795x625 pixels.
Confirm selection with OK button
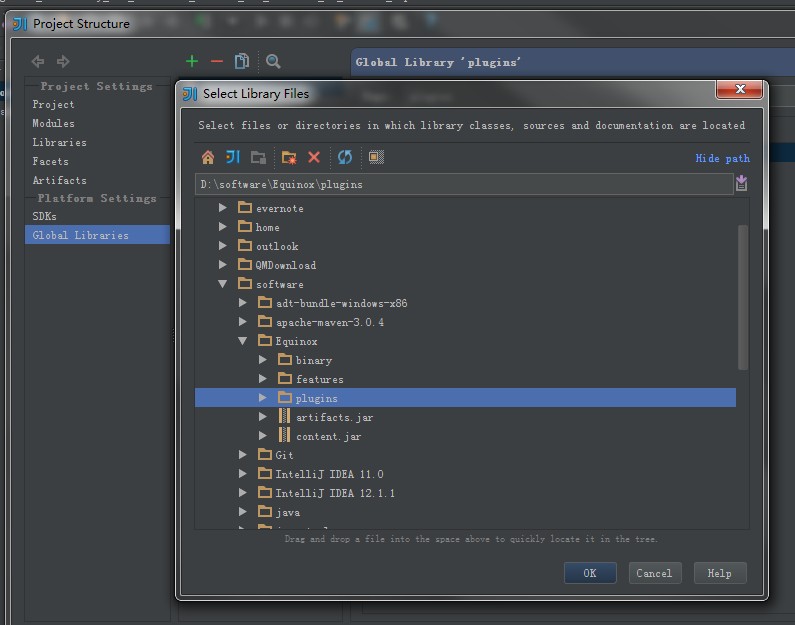click(590, 573)
